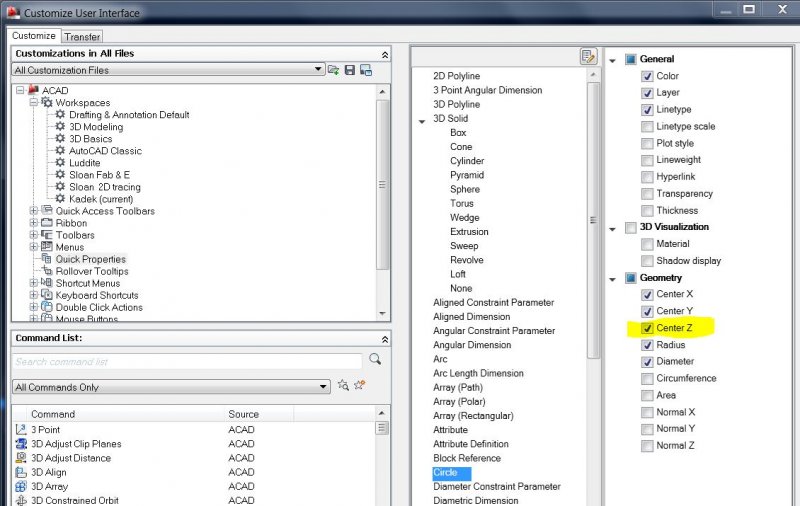
Task: Click the find command or text icon
Action: [x=343, y=385]
